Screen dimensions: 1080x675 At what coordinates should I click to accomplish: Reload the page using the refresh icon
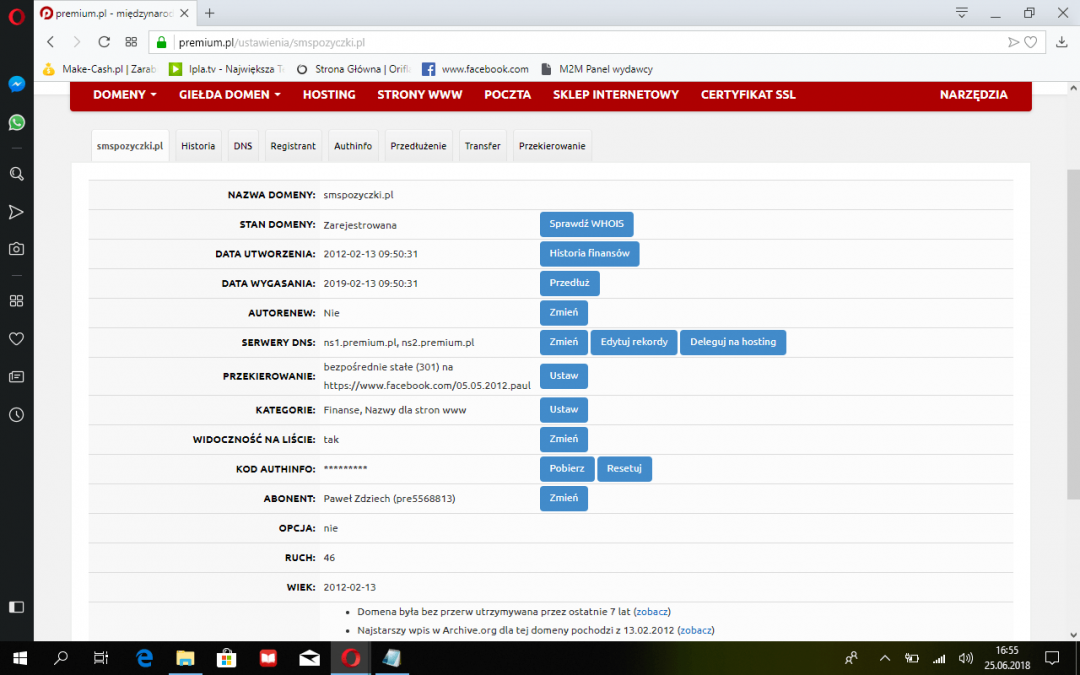click(104, 42)
